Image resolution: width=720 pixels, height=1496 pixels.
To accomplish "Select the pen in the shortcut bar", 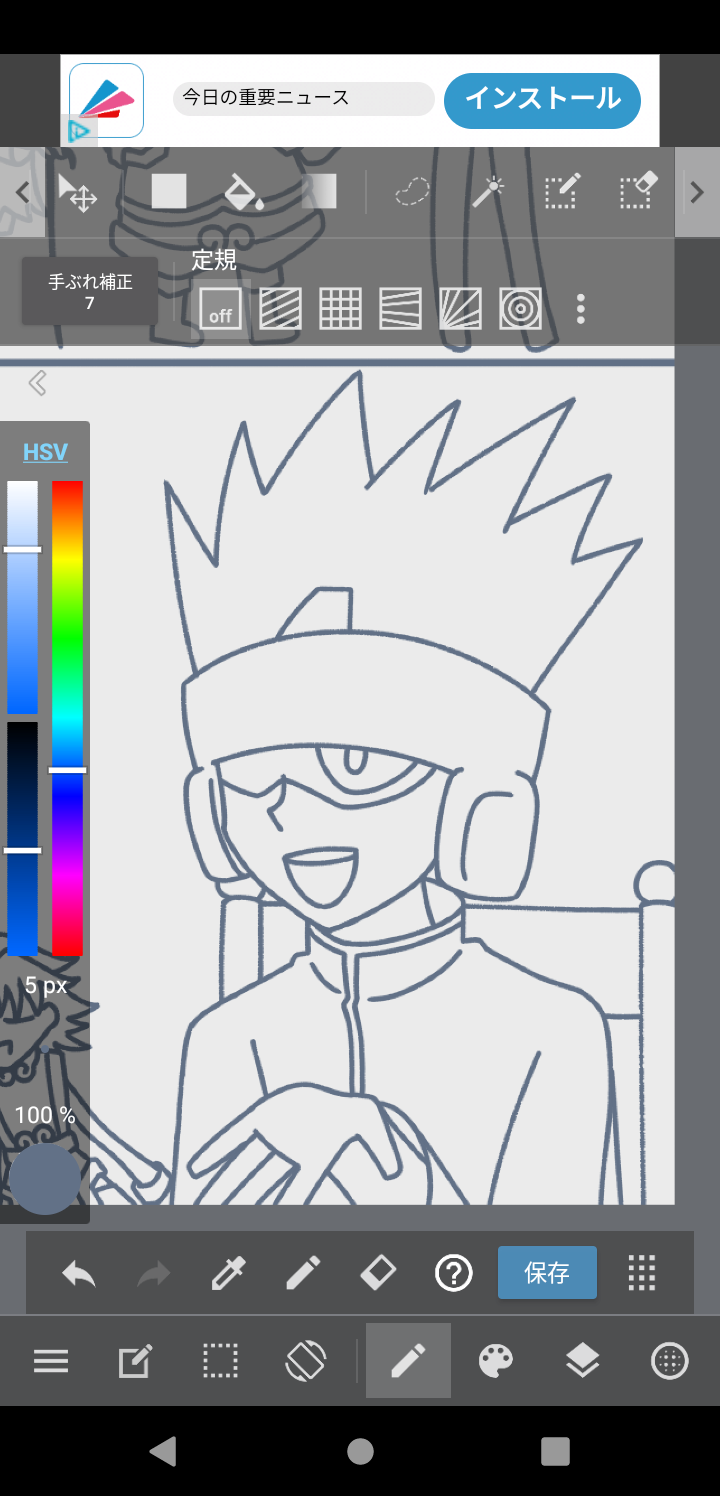I will (x=303, y=1273).
